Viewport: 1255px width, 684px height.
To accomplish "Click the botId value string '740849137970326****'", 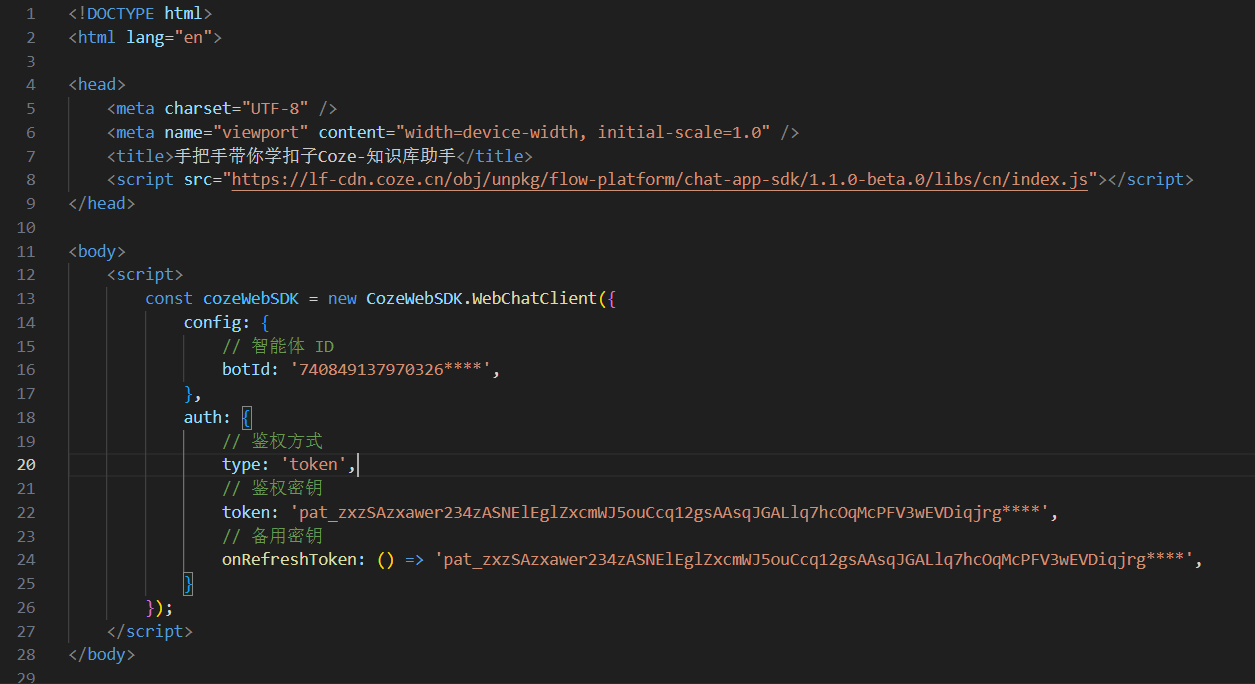I will [x=393, y=370].
